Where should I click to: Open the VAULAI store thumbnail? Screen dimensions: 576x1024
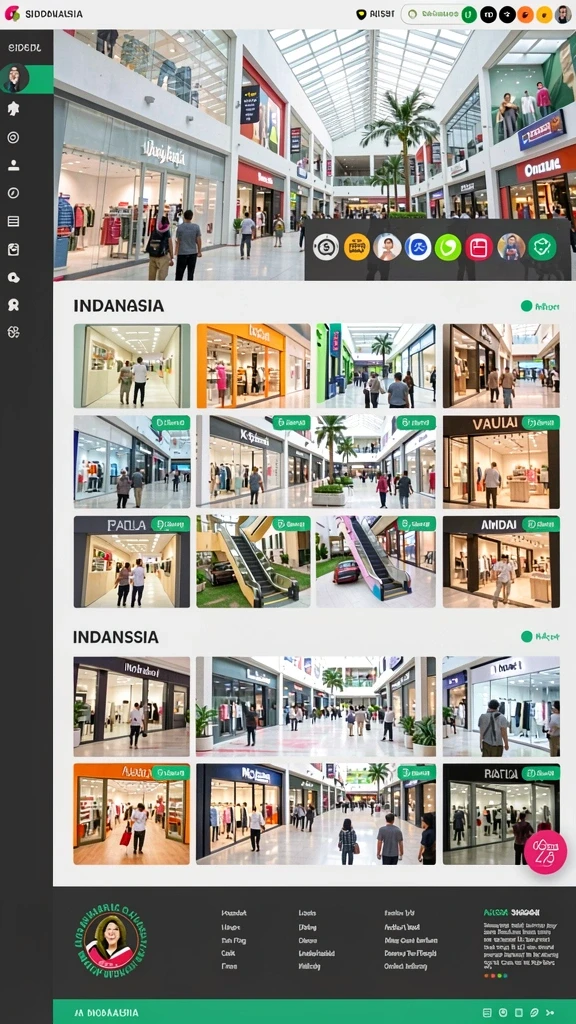coord(501,461)
